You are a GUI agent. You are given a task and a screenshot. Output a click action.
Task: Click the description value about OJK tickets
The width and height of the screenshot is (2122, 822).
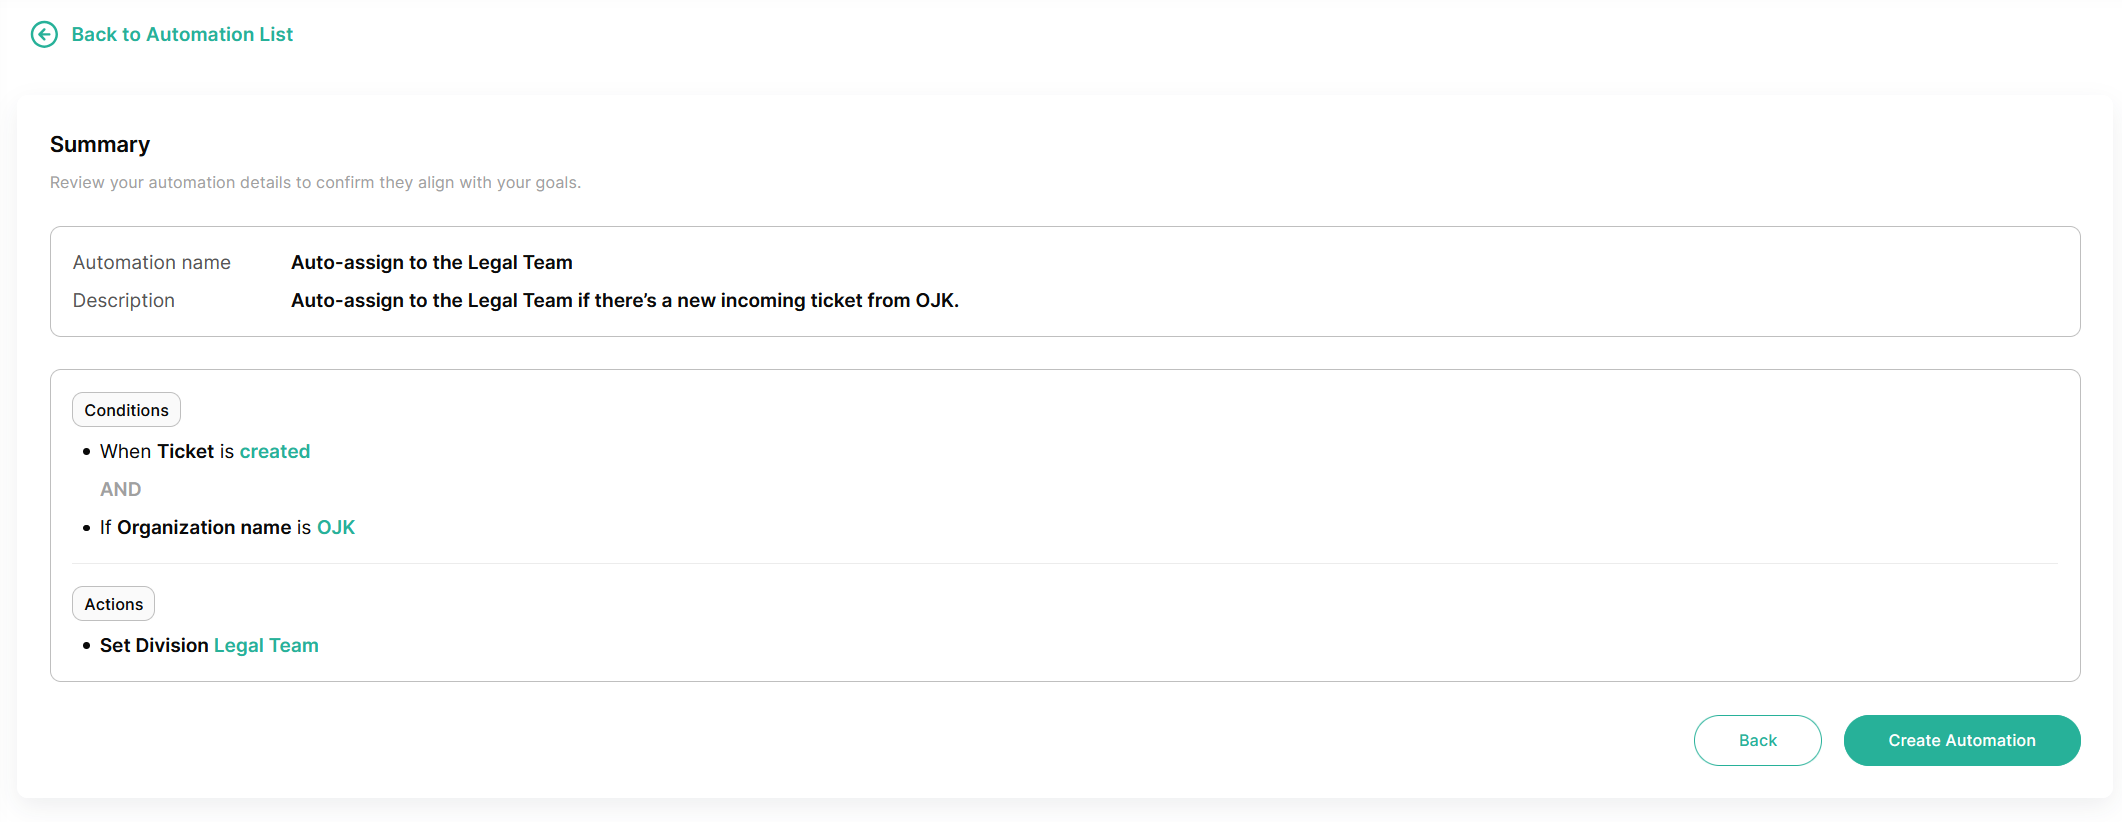pyautogui.click(x=625, y=301)
